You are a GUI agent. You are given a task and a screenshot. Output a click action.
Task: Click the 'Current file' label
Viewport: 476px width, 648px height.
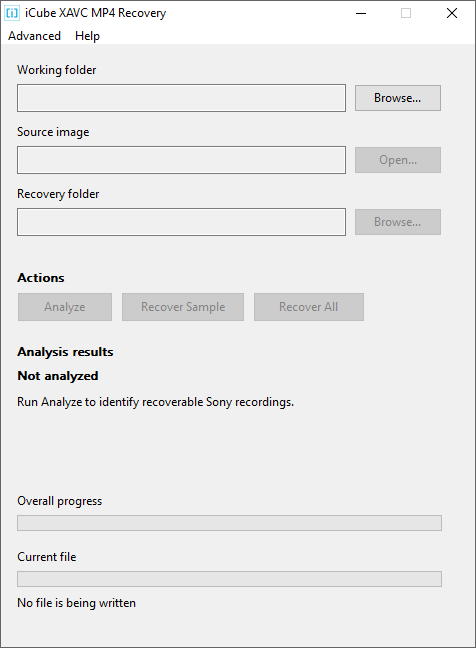point(47,557)
